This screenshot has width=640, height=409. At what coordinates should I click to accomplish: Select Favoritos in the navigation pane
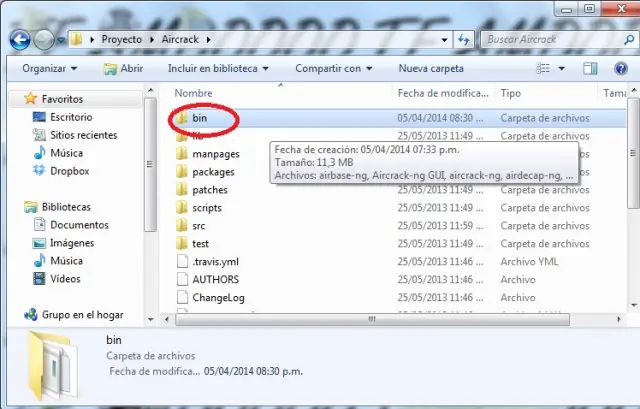[x=62, y=99]
